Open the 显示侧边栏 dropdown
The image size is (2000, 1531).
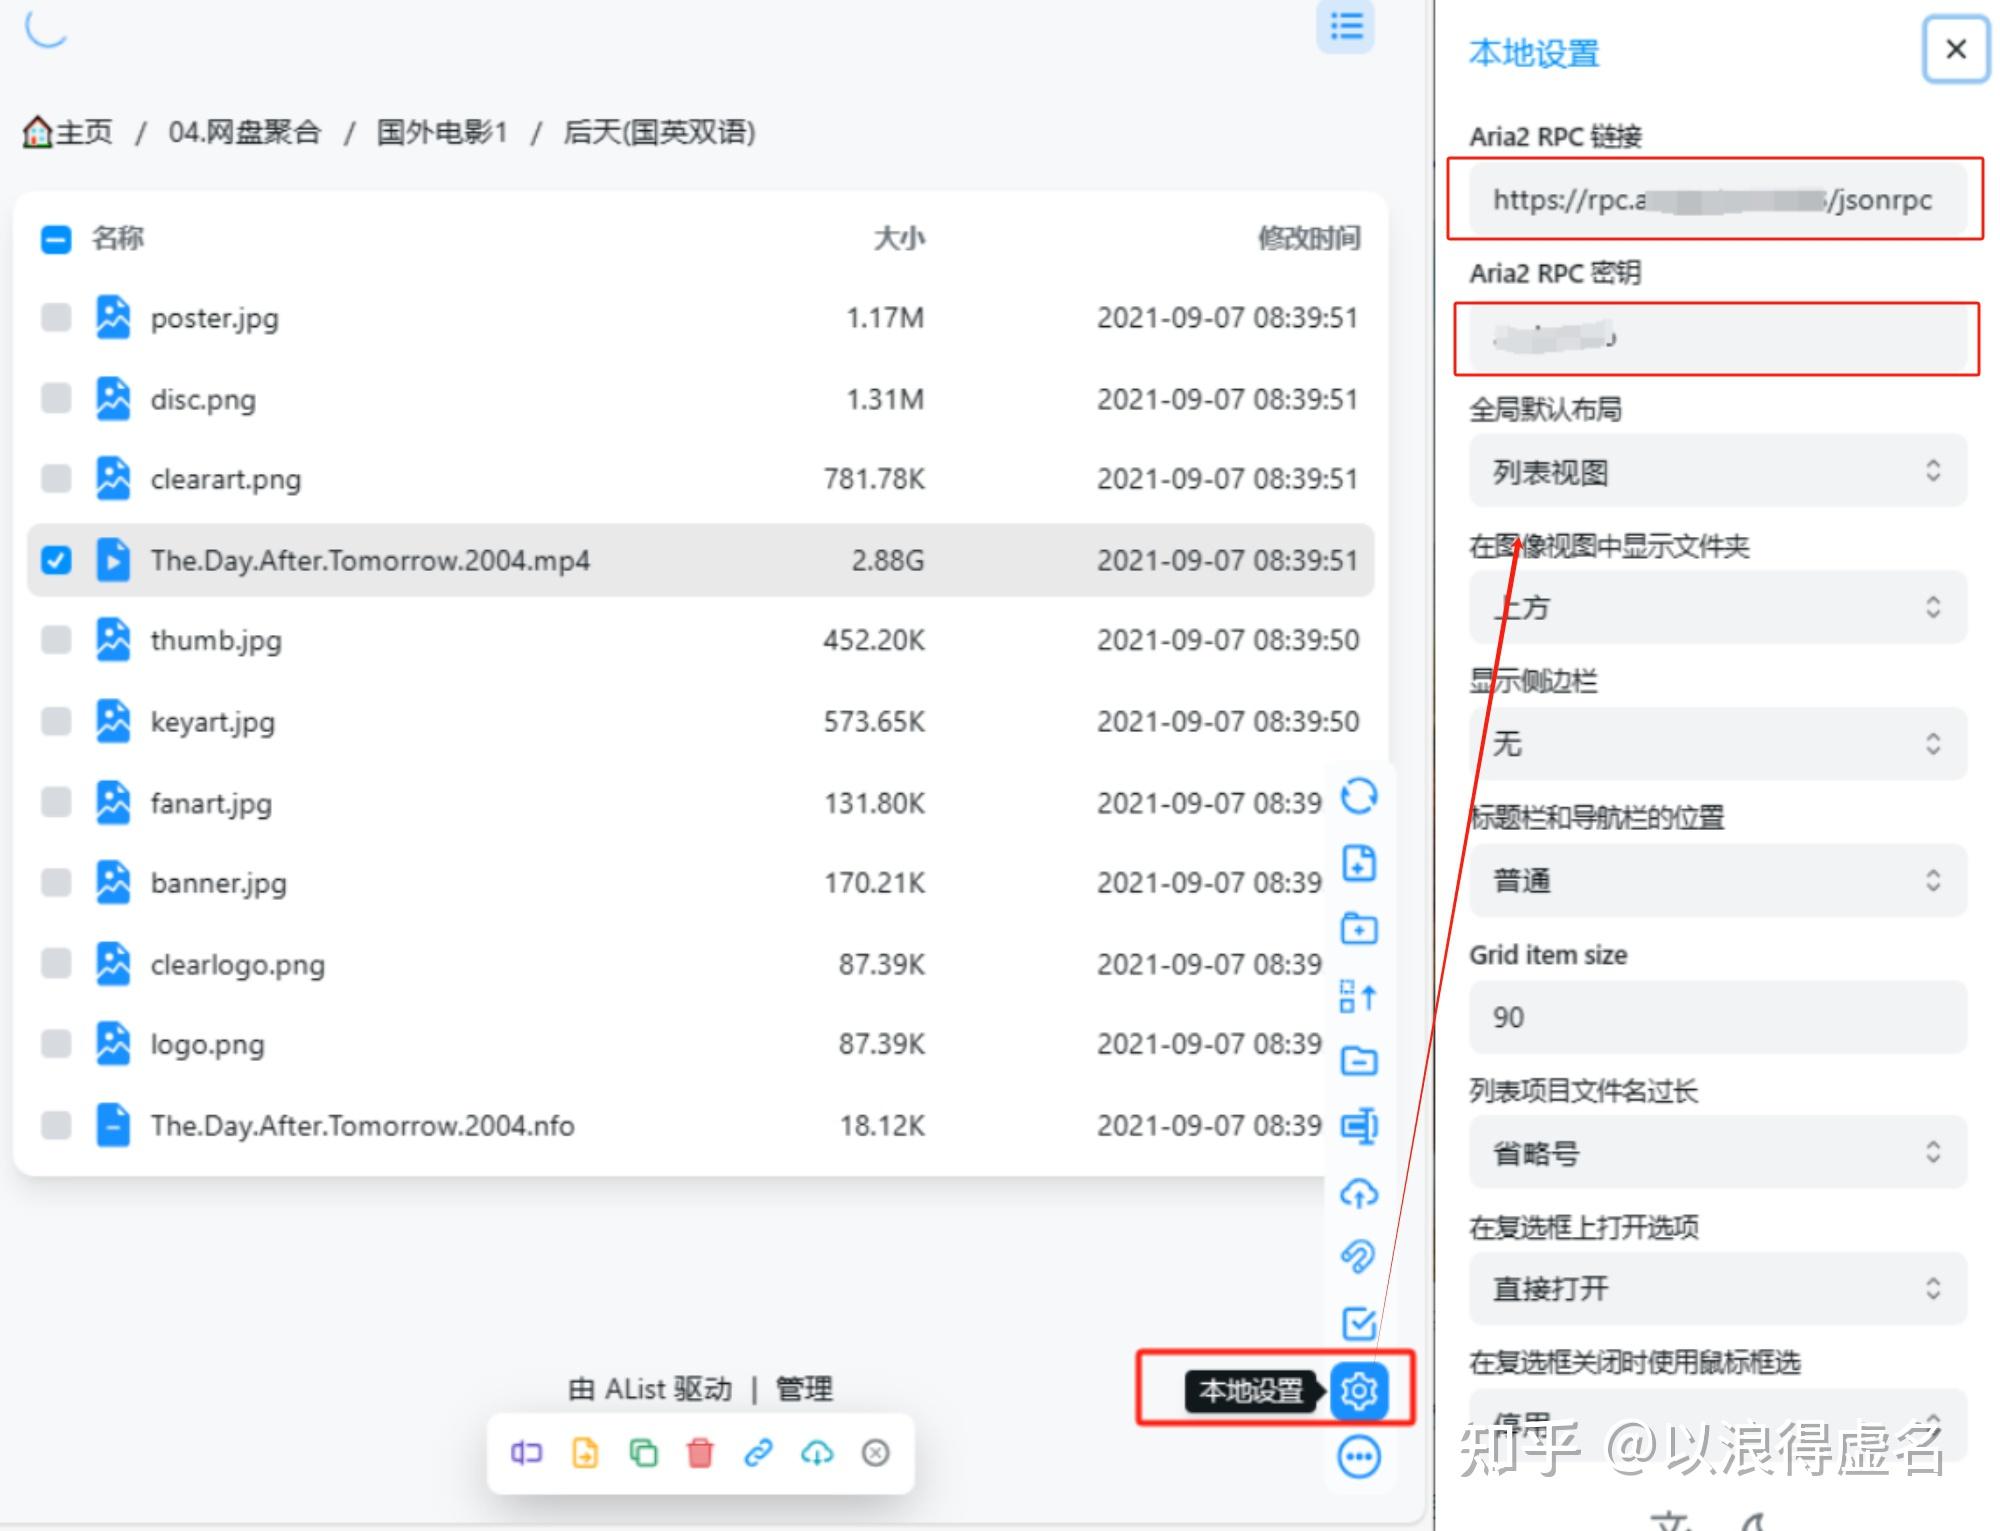1714,742
